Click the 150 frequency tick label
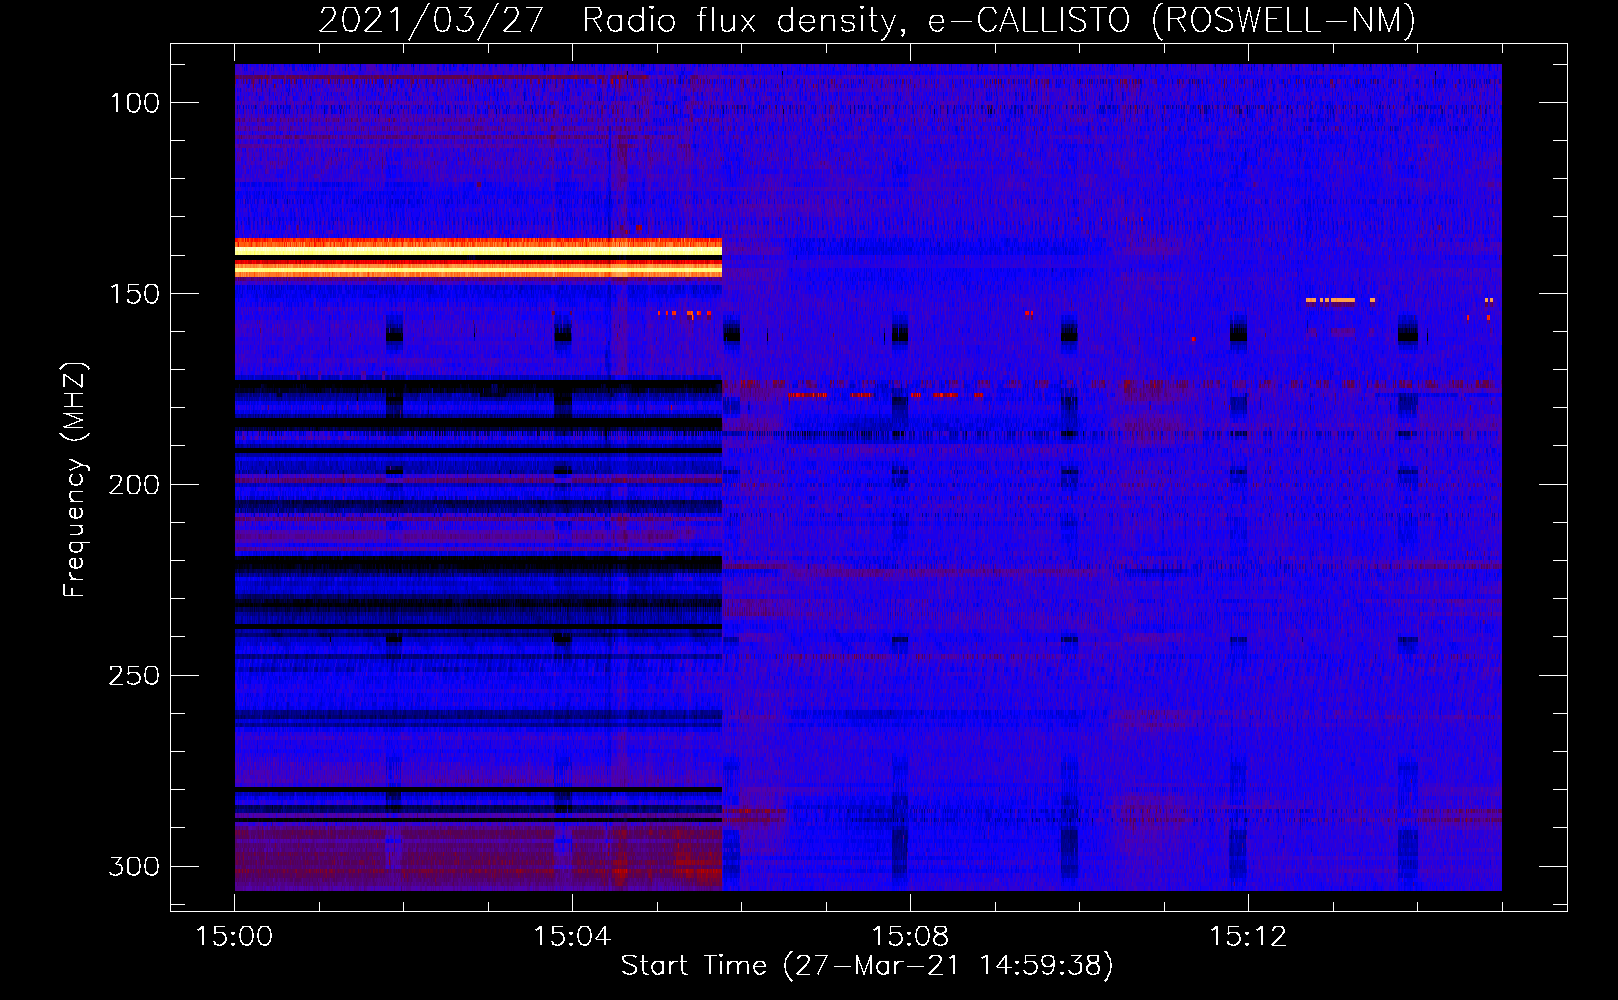 coord(134,294)
